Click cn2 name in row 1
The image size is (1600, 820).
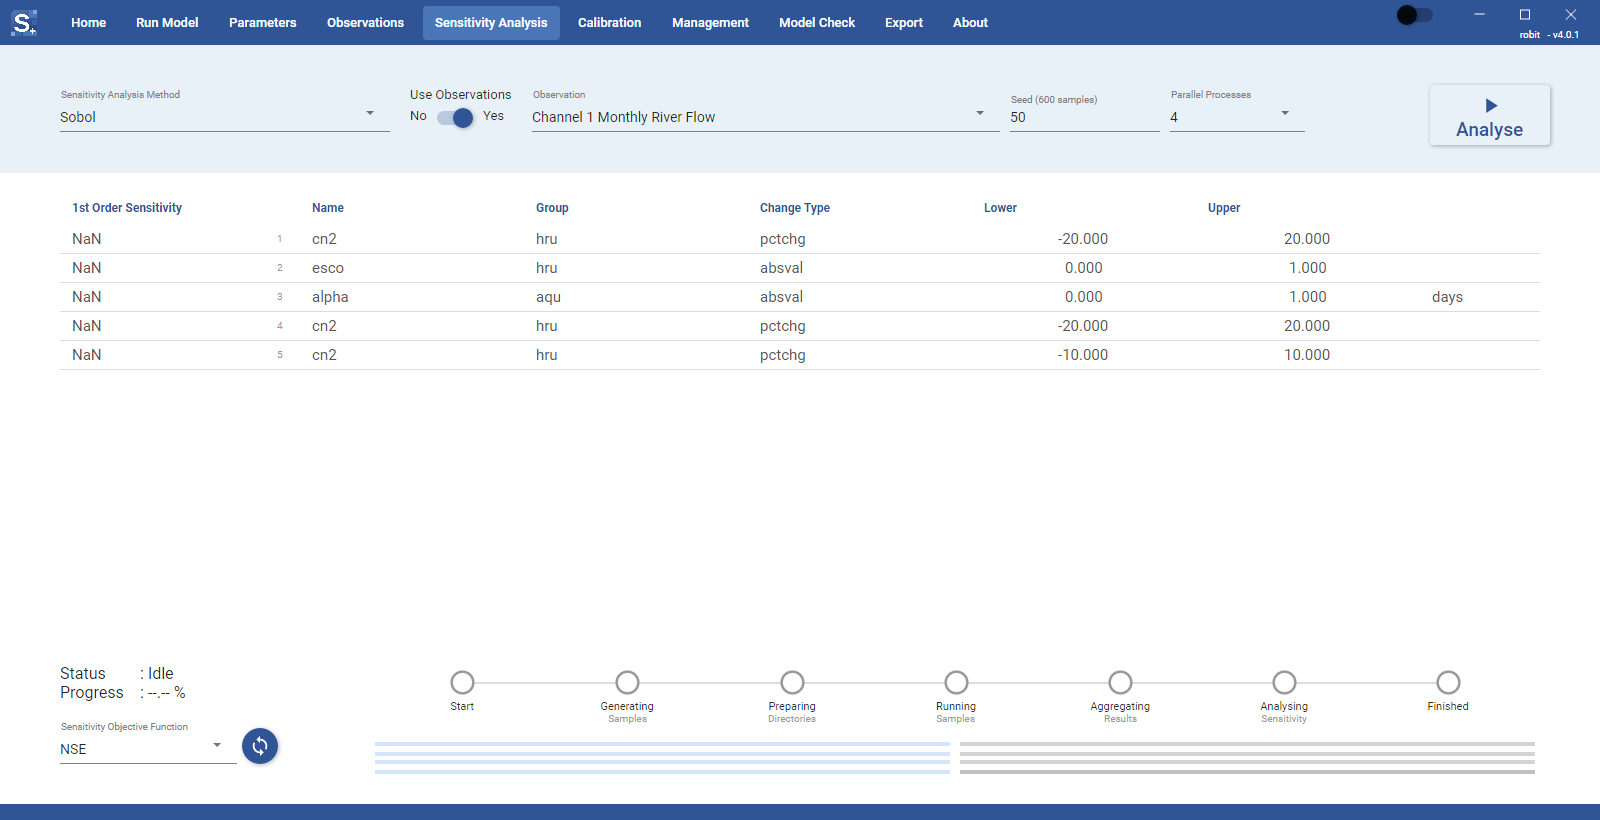324,239
